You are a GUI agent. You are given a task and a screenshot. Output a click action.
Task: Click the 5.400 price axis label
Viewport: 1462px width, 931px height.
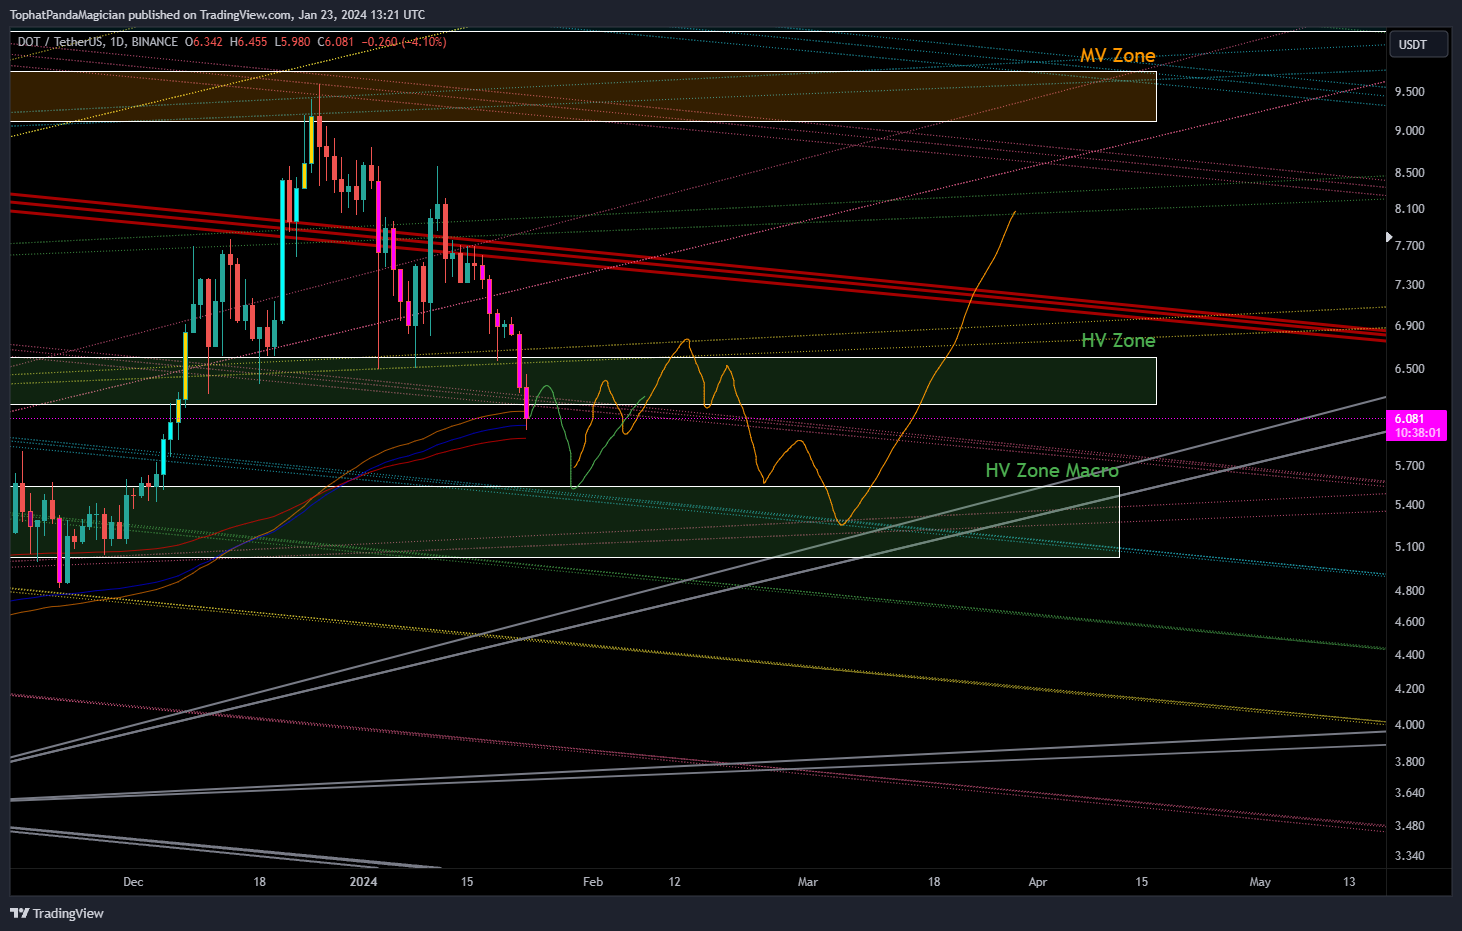point(1409,505)
